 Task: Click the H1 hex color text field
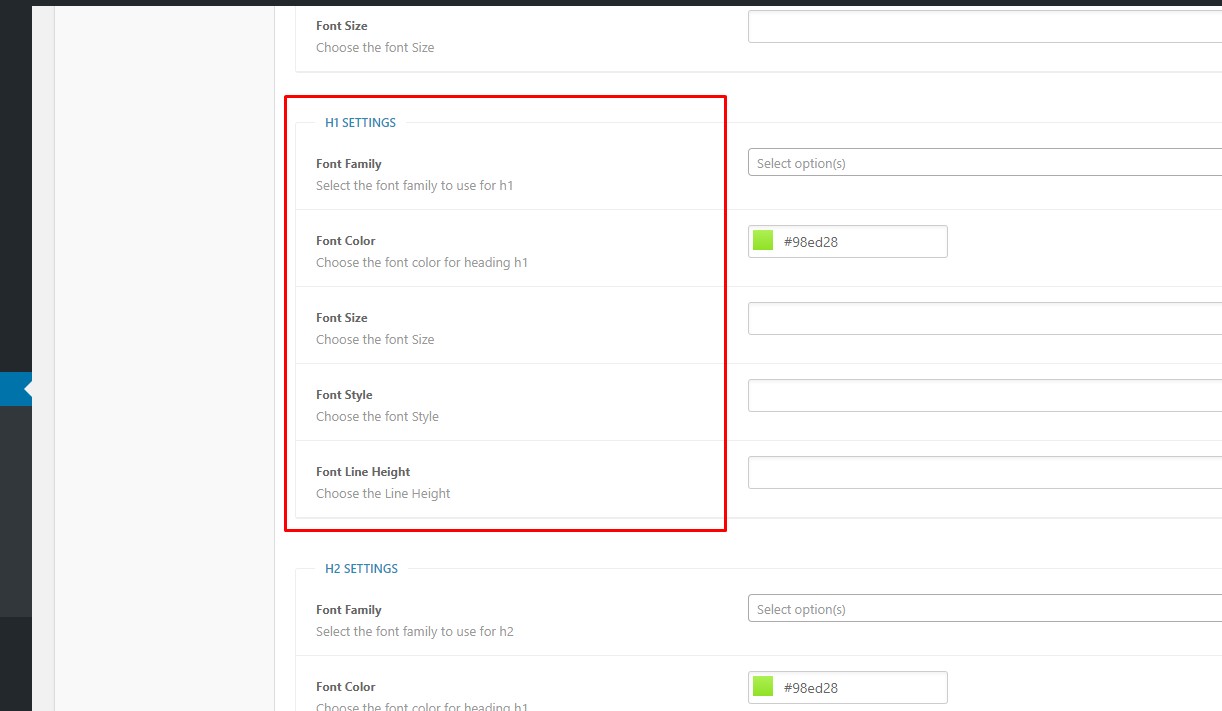pos(860,241)
